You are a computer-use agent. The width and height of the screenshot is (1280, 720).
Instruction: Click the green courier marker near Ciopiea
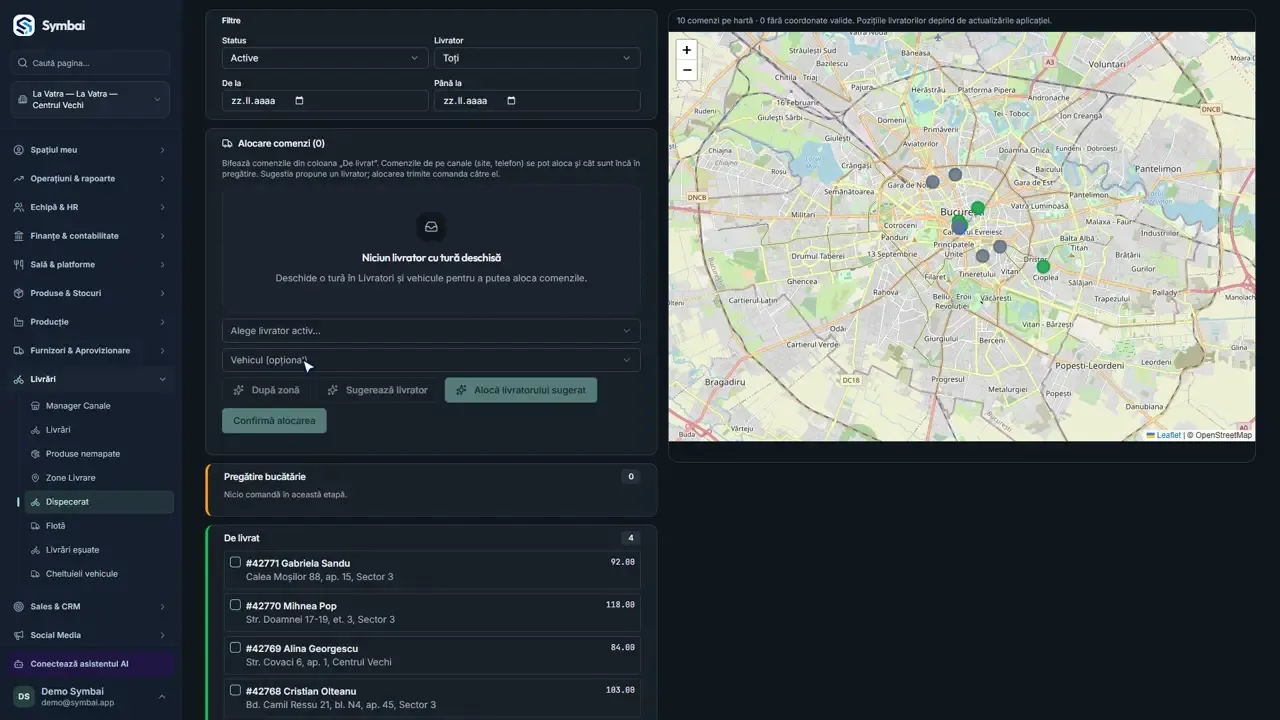tap(1043, 266)
